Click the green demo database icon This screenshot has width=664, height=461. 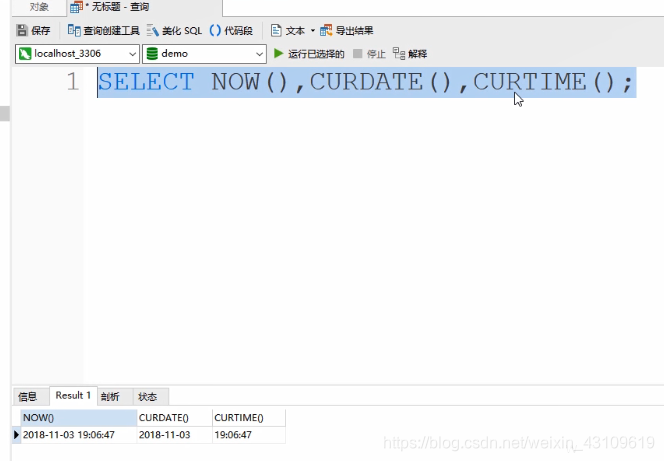(x=152, y=54)
